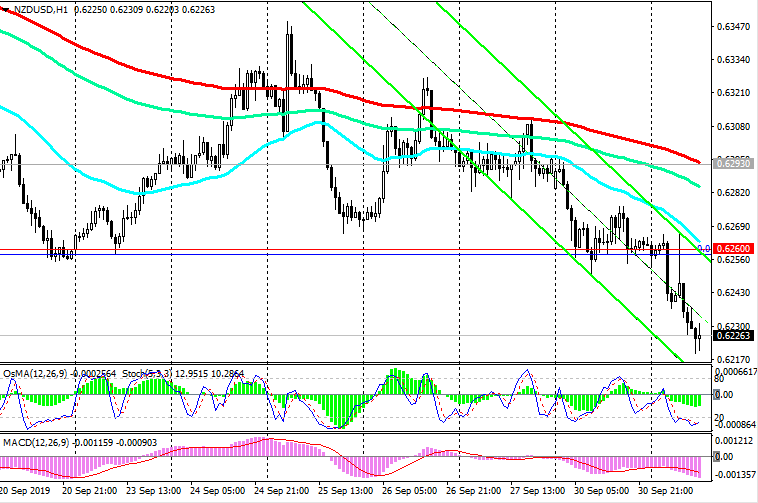Image resolution: width=758 pixels, height=503 pixels.
Task: Click the 30 Sep 21:00 time label
Action: pos(671,494)
